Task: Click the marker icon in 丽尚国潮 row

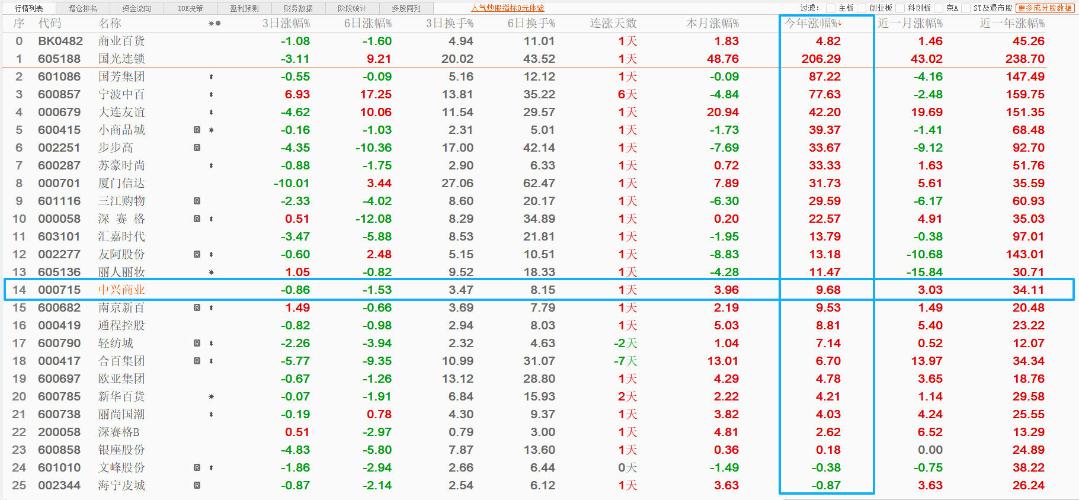Action: (x=211, y=415)
